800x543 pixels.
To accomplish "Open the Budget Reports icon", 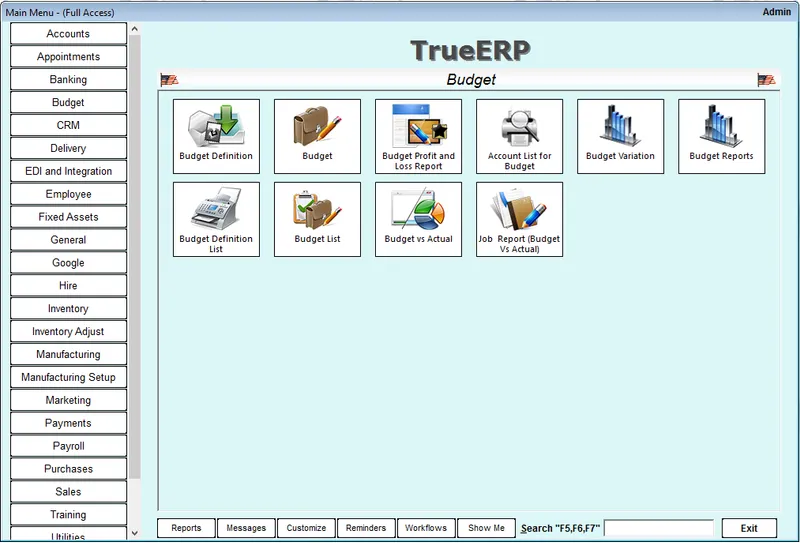I will pyautogui.click(x=721, y=136).
